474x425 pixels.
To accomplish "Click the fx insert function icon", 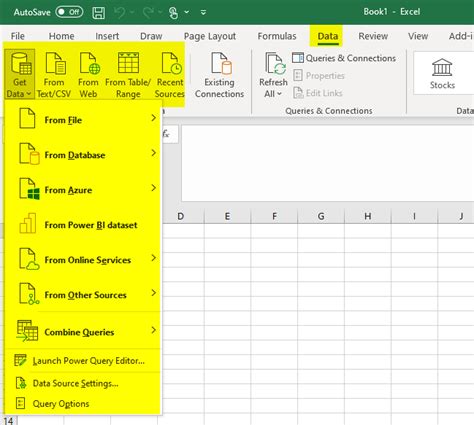I will [166, 134].
